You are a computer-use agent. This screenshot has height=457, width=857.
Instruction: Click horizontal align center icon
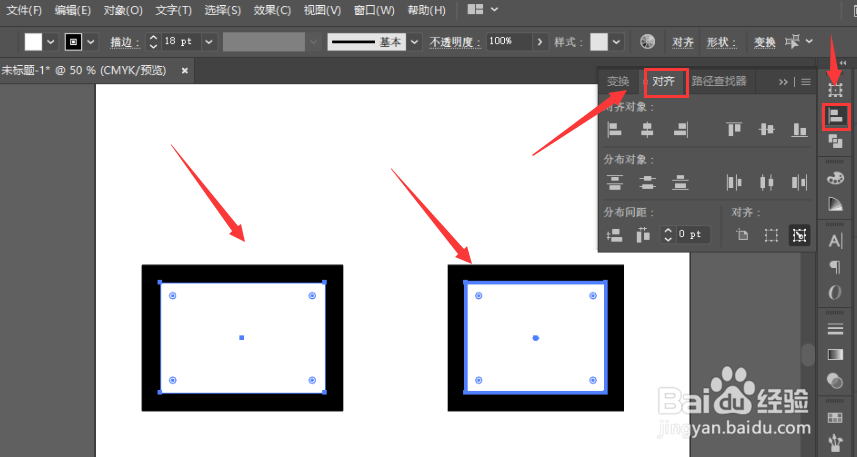(647, 130)
